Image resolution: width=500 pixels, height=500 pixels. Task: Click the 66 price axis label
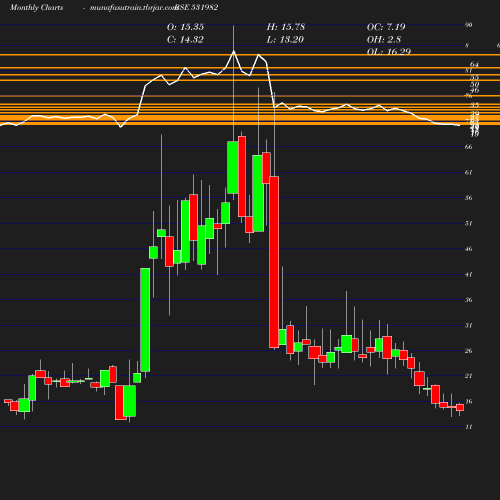click(x=468, y=147)
